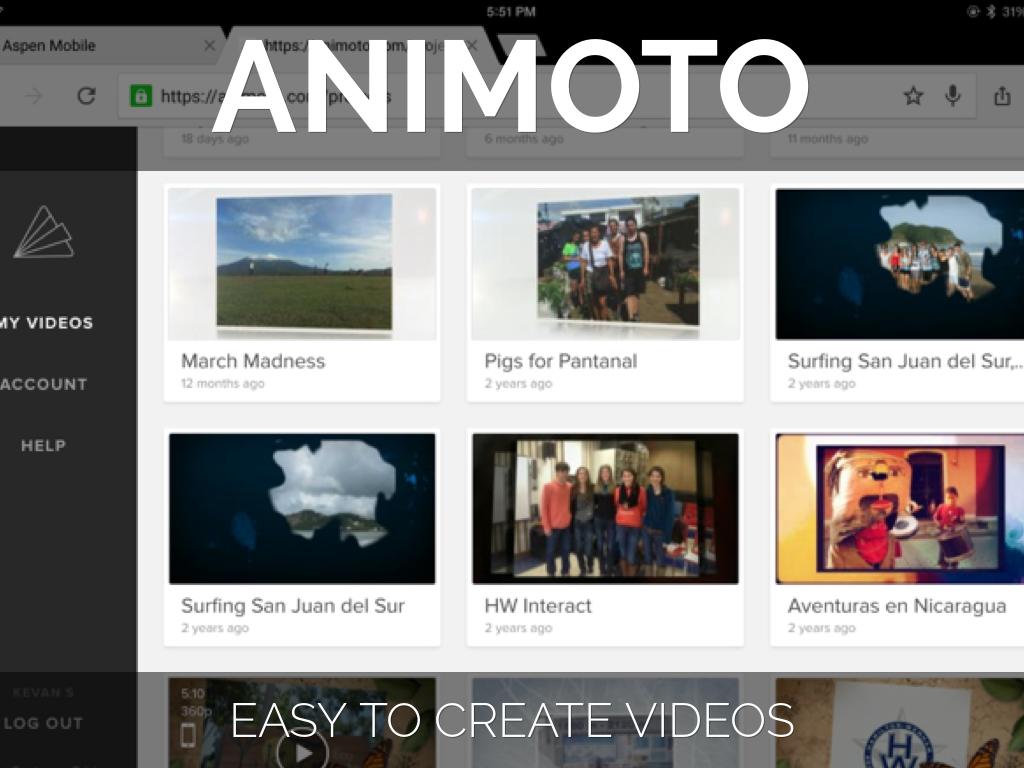
Task: Click the Log Out link
Action: pos(44,723)
